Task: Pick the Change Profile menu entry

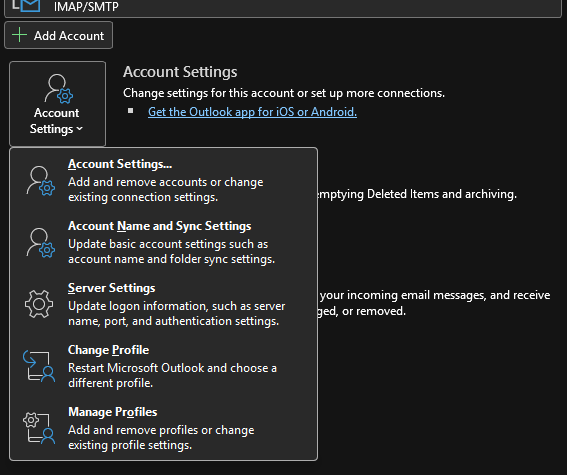Action: (163, 366)
